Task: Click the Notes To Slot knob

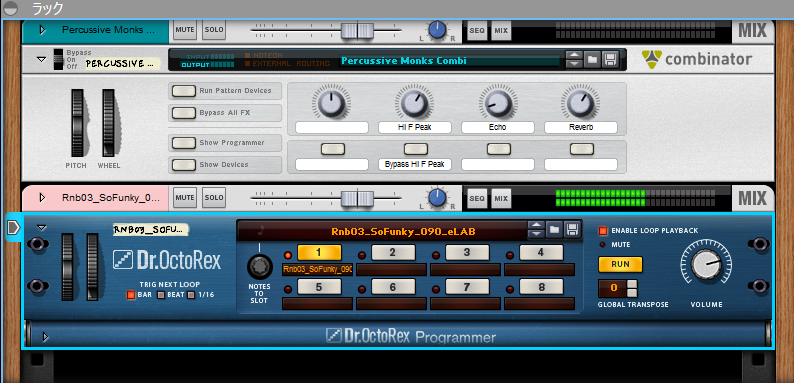Action: coord(259,266)
